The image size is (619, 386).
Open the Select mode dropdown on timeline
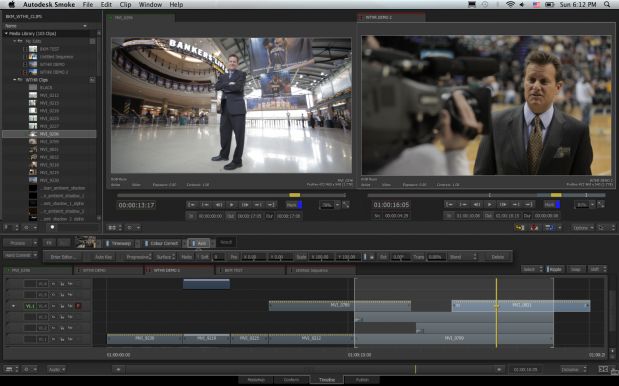pyautogui.click(x=531, y=269)
